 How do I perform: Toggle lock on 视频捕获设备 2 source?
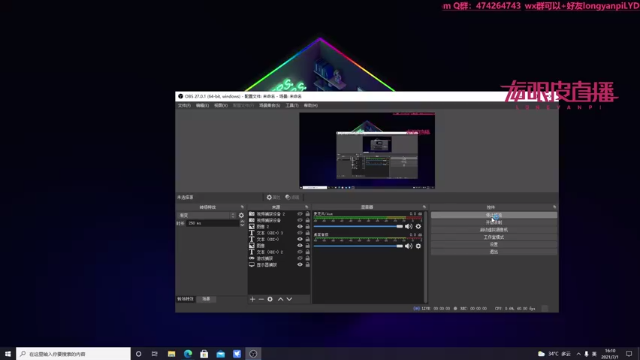(307, 214)
